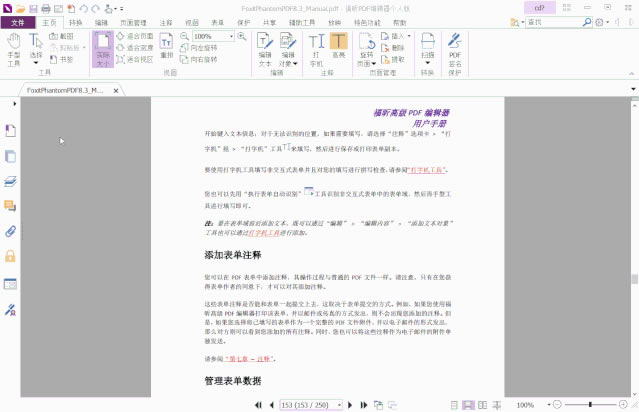
Task: Click the Redo arrow in quick toolbar
Action: (96, 8)
